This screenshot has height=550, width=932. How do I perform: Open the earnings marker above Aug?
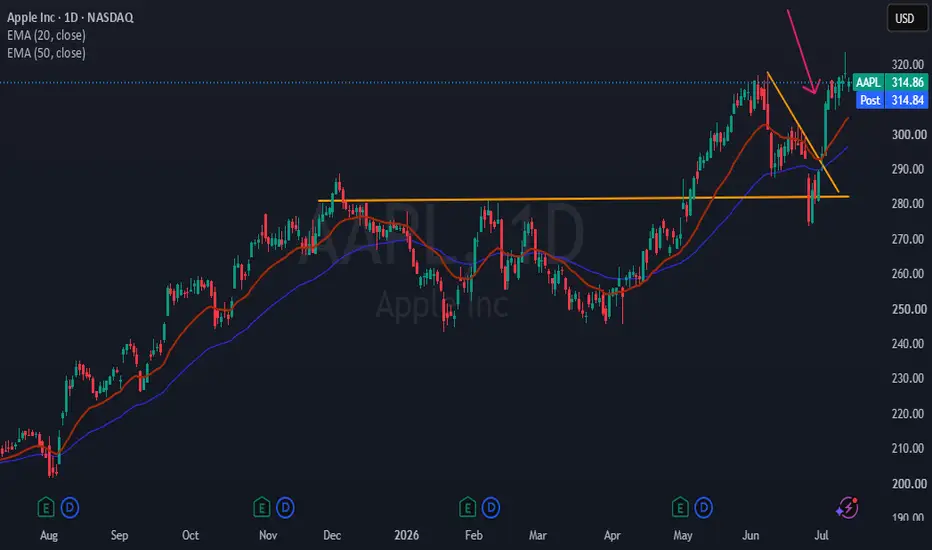46,508
